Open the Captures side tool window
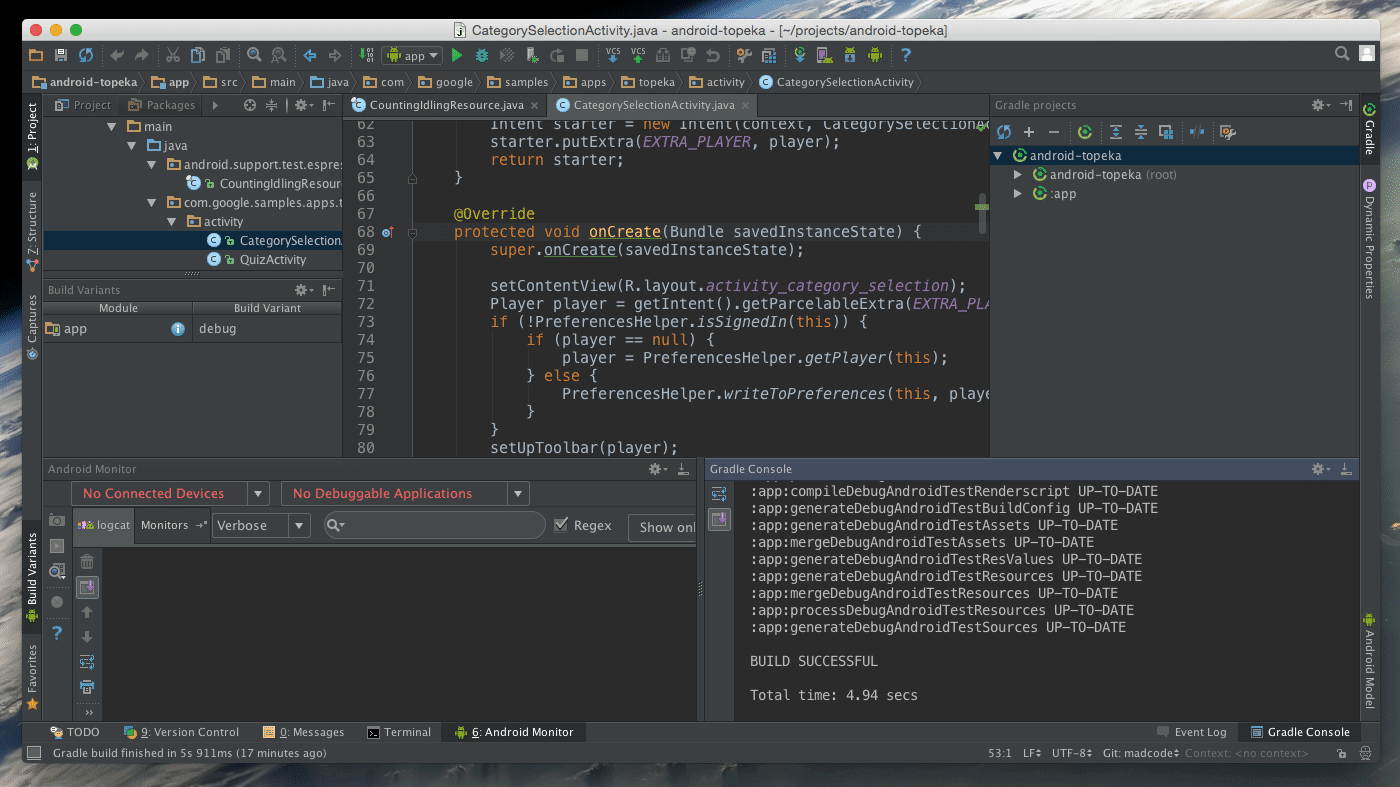The image size is (1400, 787). pos(33,327)
